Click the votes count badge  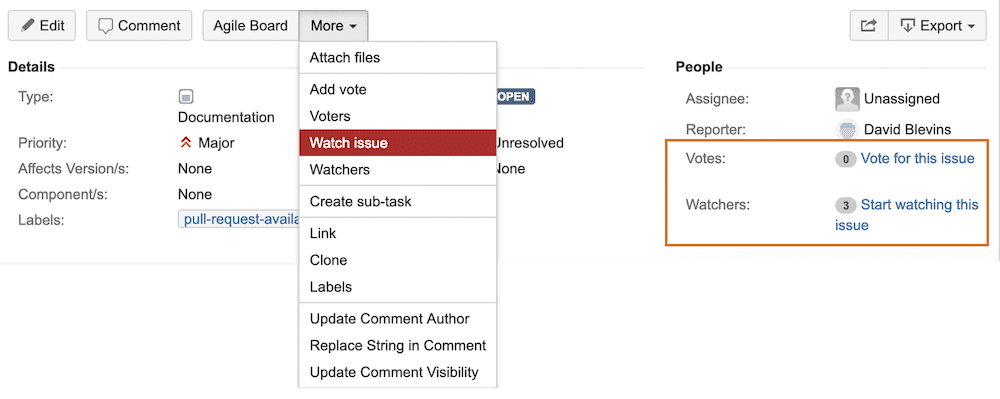(846, 159)
